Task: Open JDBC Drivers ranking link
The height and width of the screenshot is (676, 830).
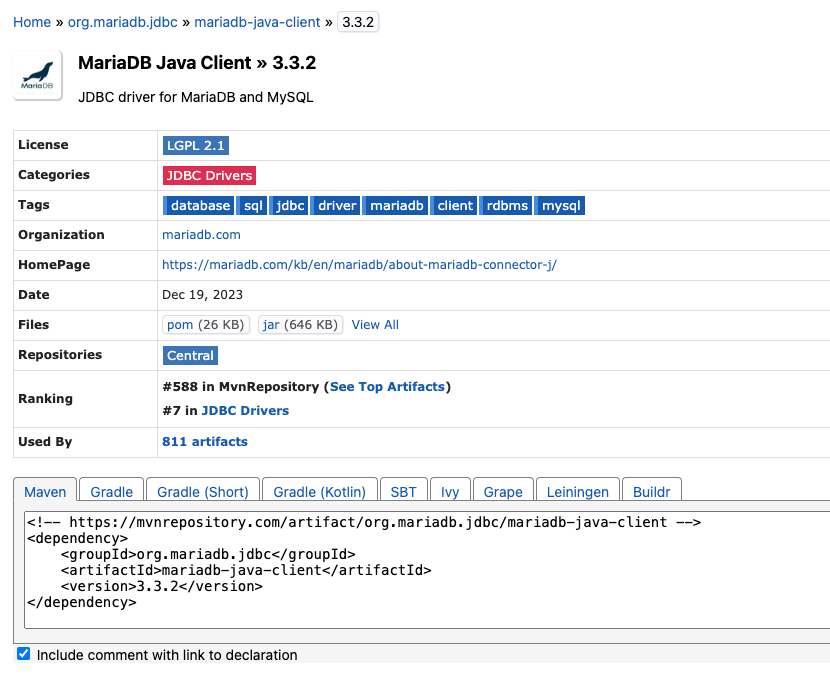Action: (x=245, y=411)
